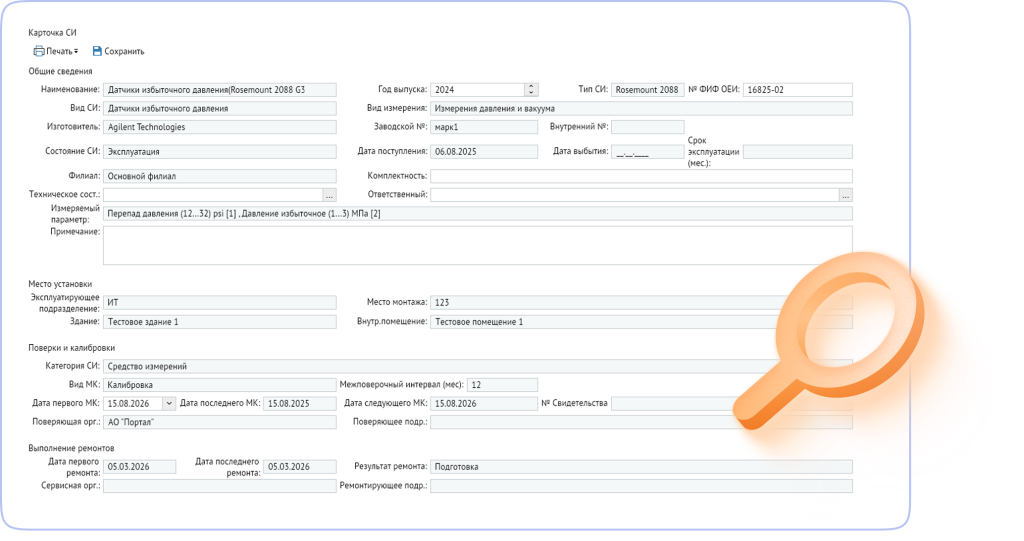The width and height of the screenshot is (1024, 541).
Task: Expand the Дата первого МК date dropdown
Action: coord(168,403)
